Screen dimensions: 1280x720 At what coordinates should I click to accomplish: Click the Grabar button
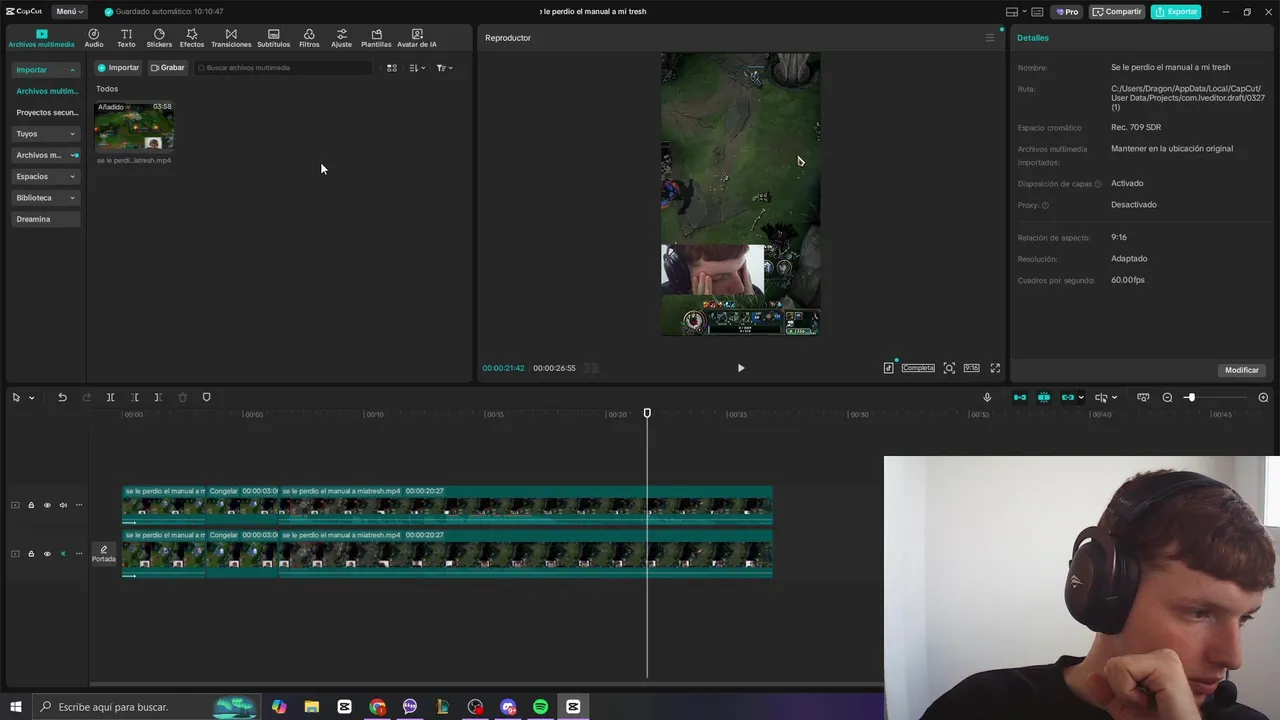click(168, 68)
